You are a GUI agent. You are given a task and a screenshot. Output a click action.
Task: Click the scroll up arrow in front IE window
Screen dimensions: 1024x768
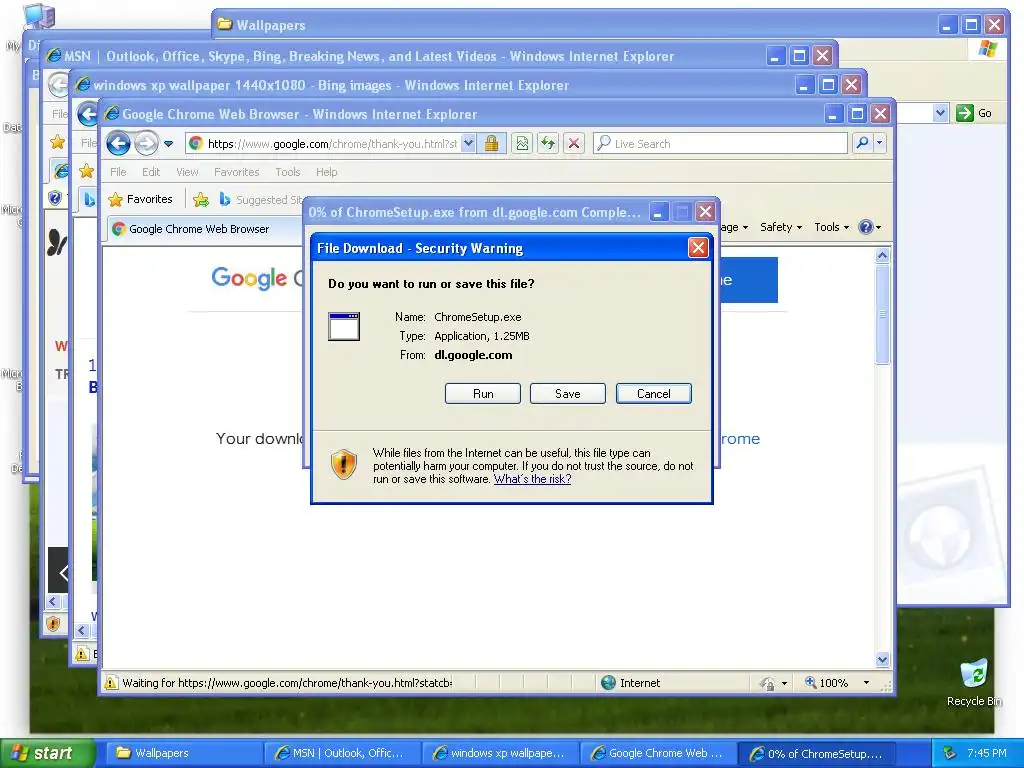click(882, 255)
